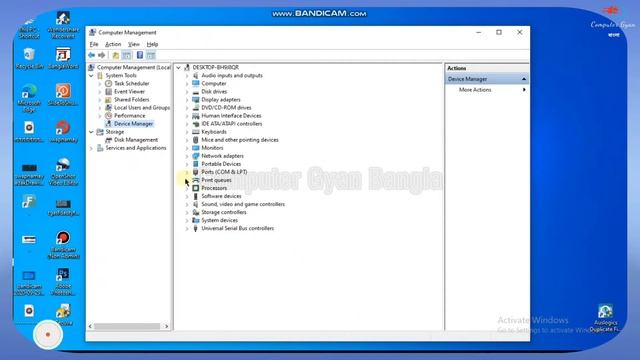Select Print queues category

[x=216, y=180]
